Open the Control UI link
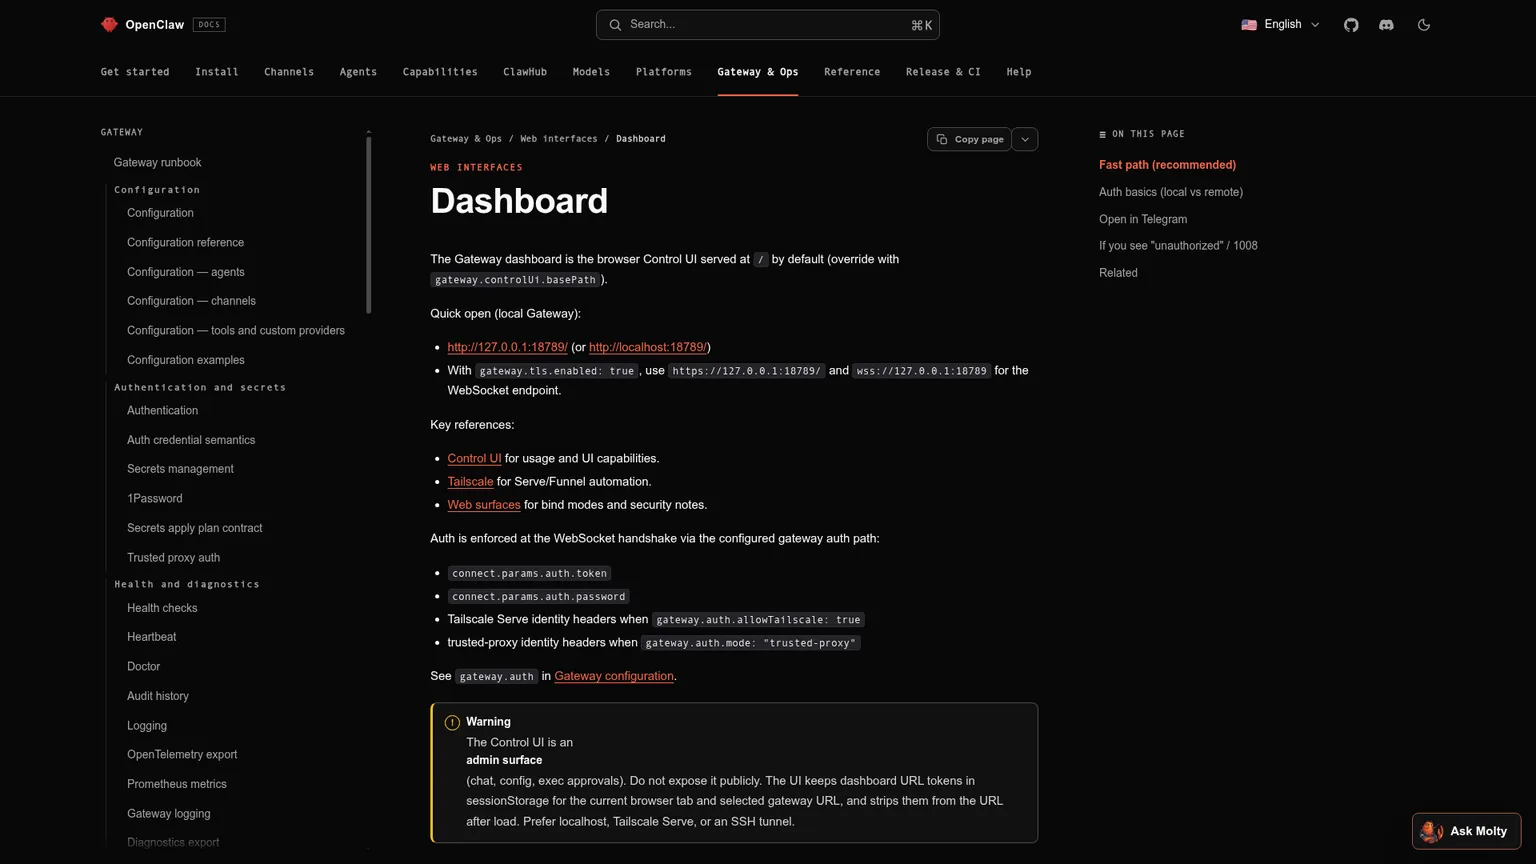This screenshot has height=864, width=1536. (x=474, y=458)
